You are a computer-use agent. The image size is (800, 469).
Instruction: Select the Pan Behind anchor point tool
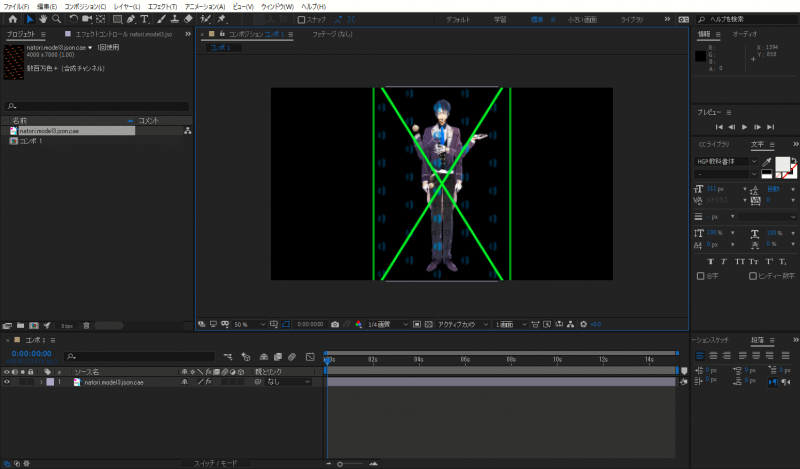[x=101, y=19]
